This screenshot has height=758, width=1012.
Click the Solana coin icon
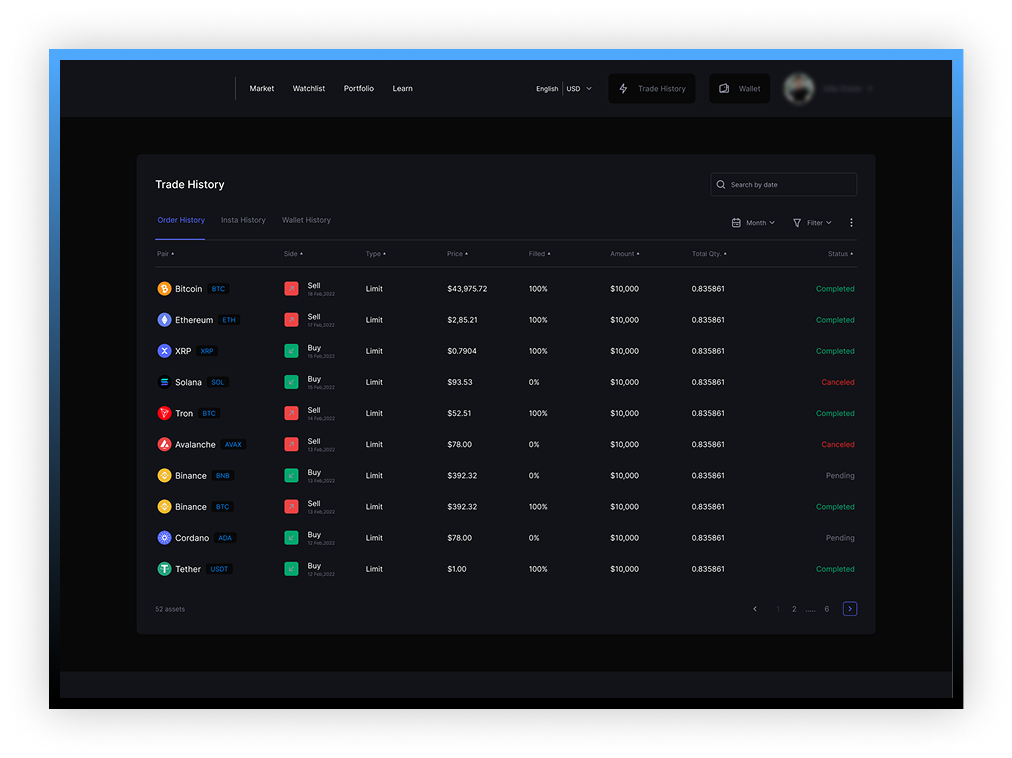click(x=164, y=382)
